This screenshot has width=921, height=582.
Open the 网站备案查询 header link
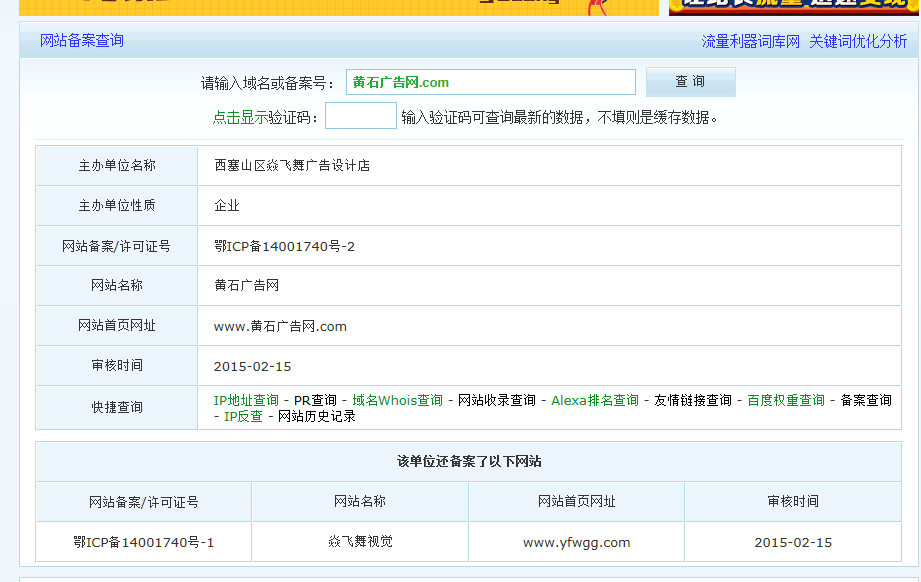click(x=82, y=41)
